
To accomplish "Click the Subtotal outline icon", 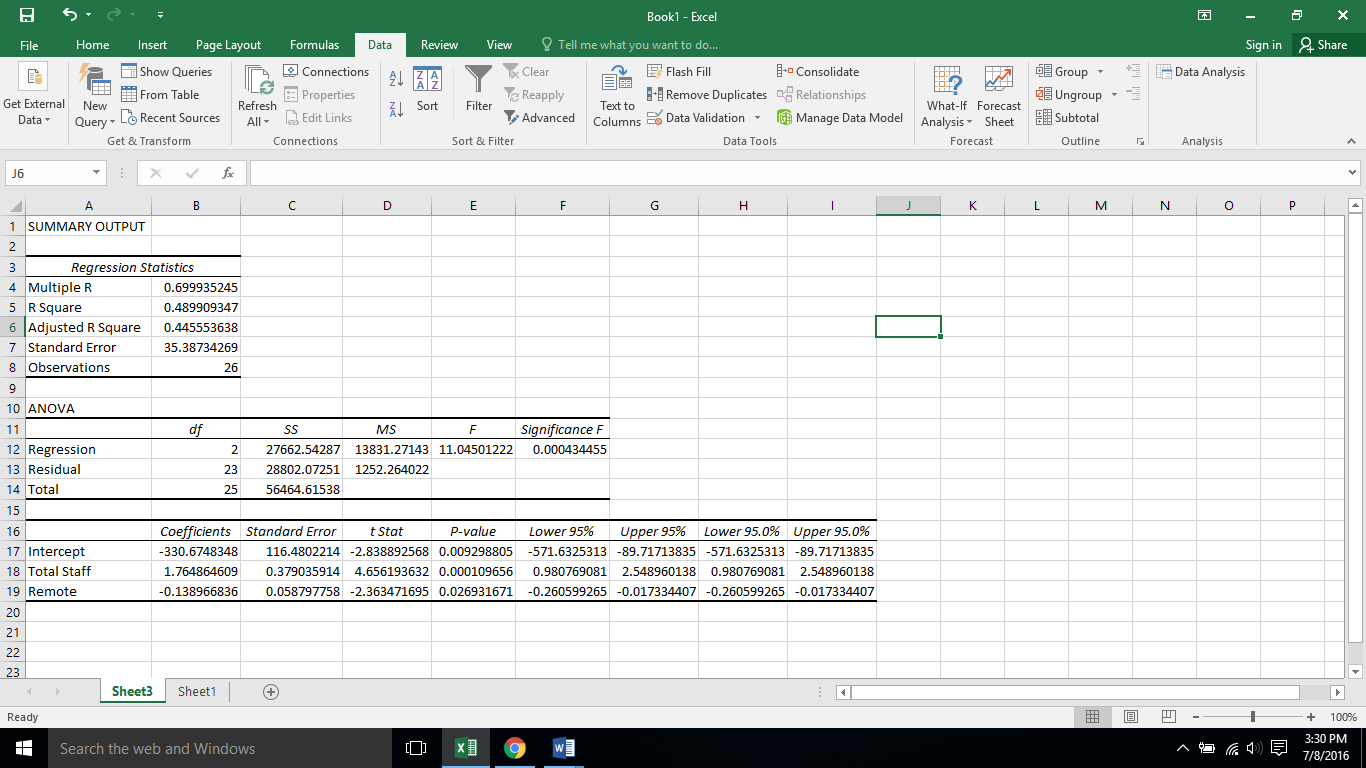I will pyautogui.click(x=1044, y=118).
